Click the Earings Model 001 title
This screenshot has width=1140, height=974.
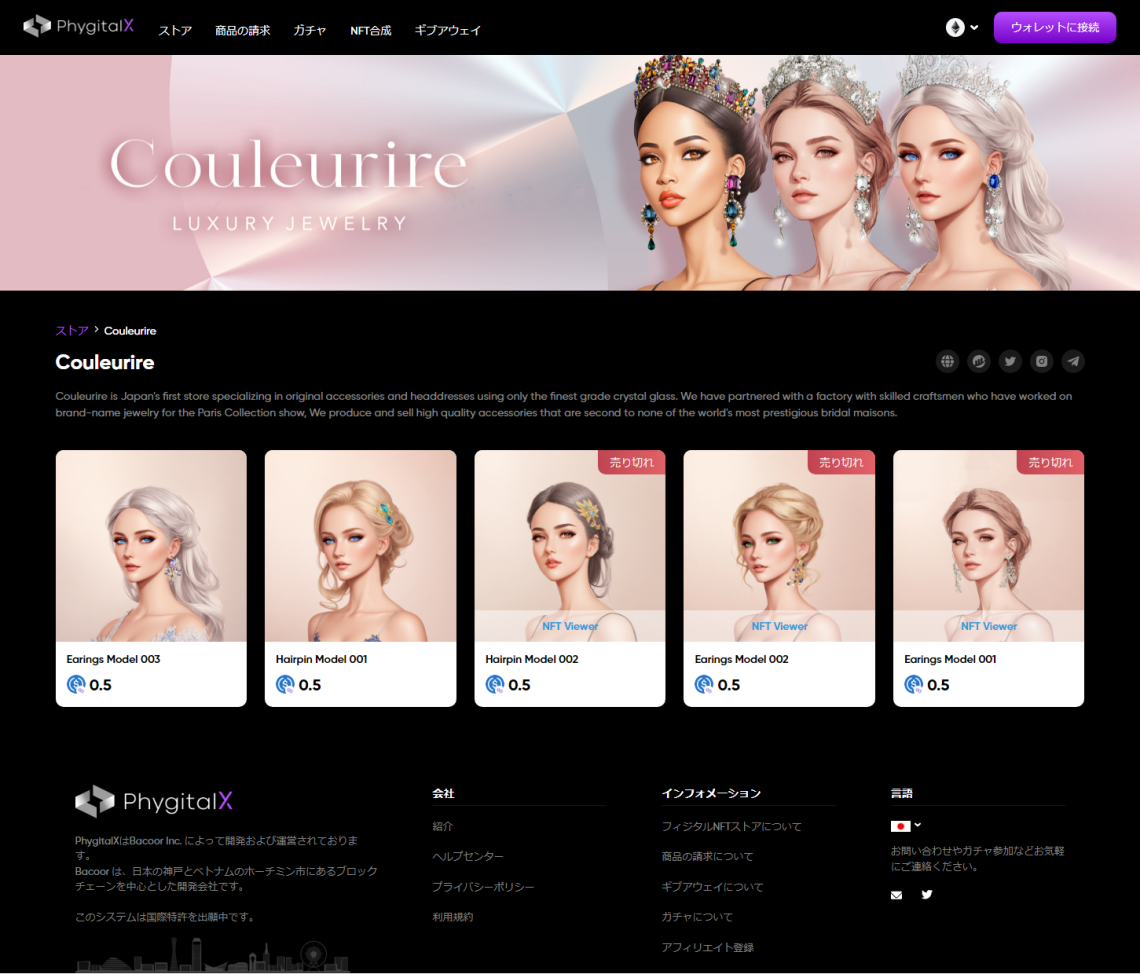pos(950,659)
